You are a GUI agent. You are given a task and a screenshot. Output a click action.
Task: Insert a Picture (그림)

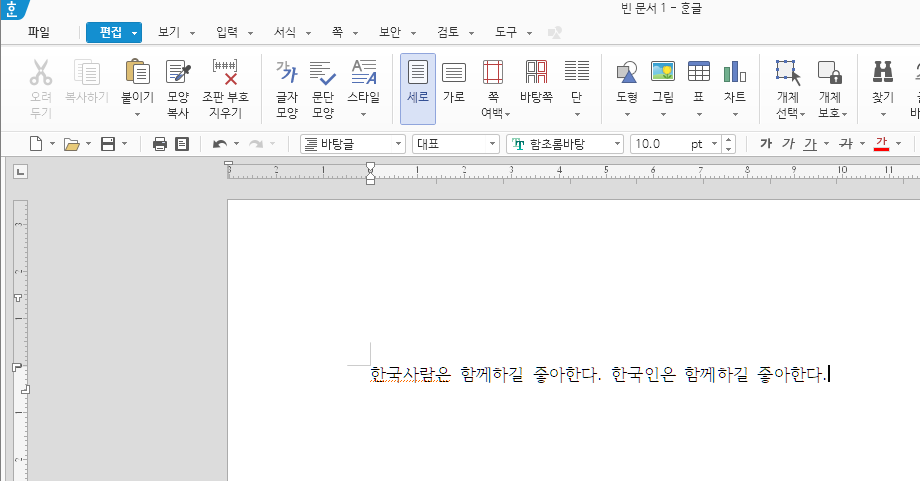click(663, 72)
